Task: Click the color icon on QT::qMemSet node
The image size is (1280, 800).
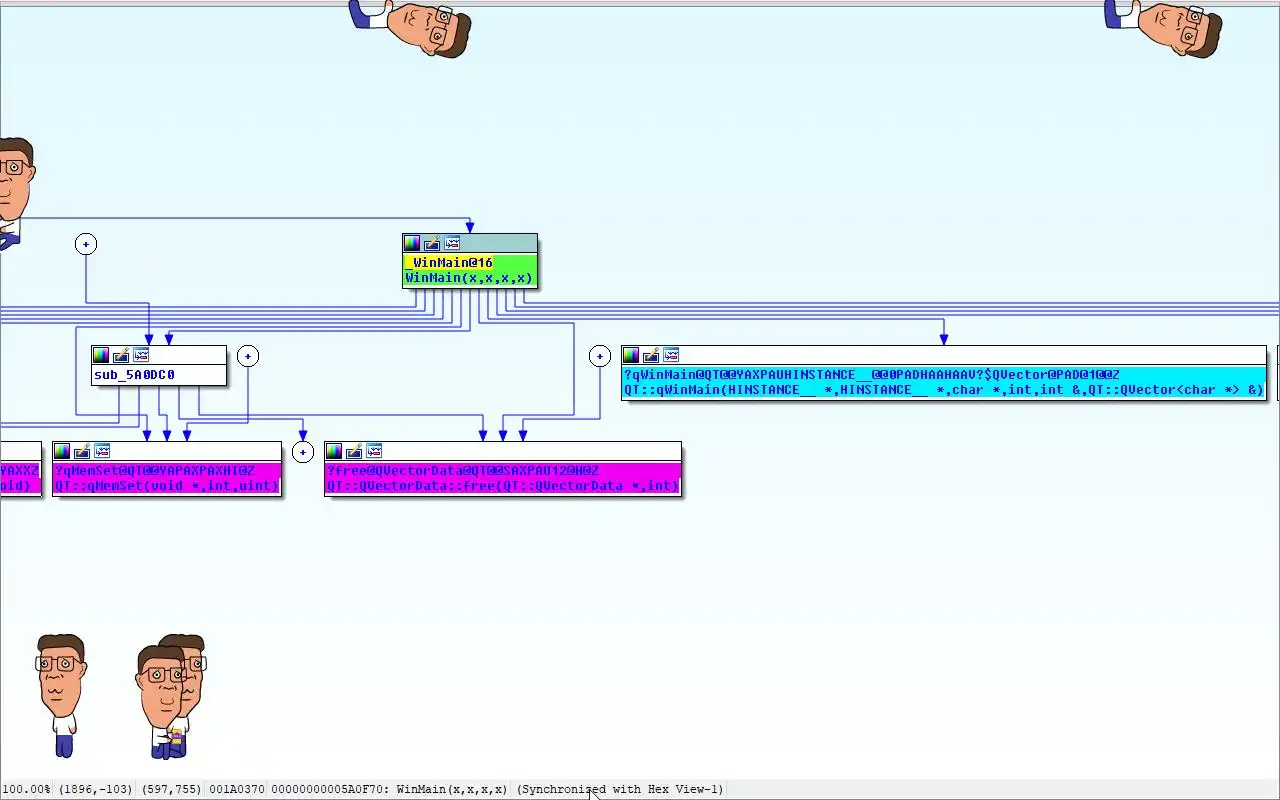Action: tap(62, 451)
